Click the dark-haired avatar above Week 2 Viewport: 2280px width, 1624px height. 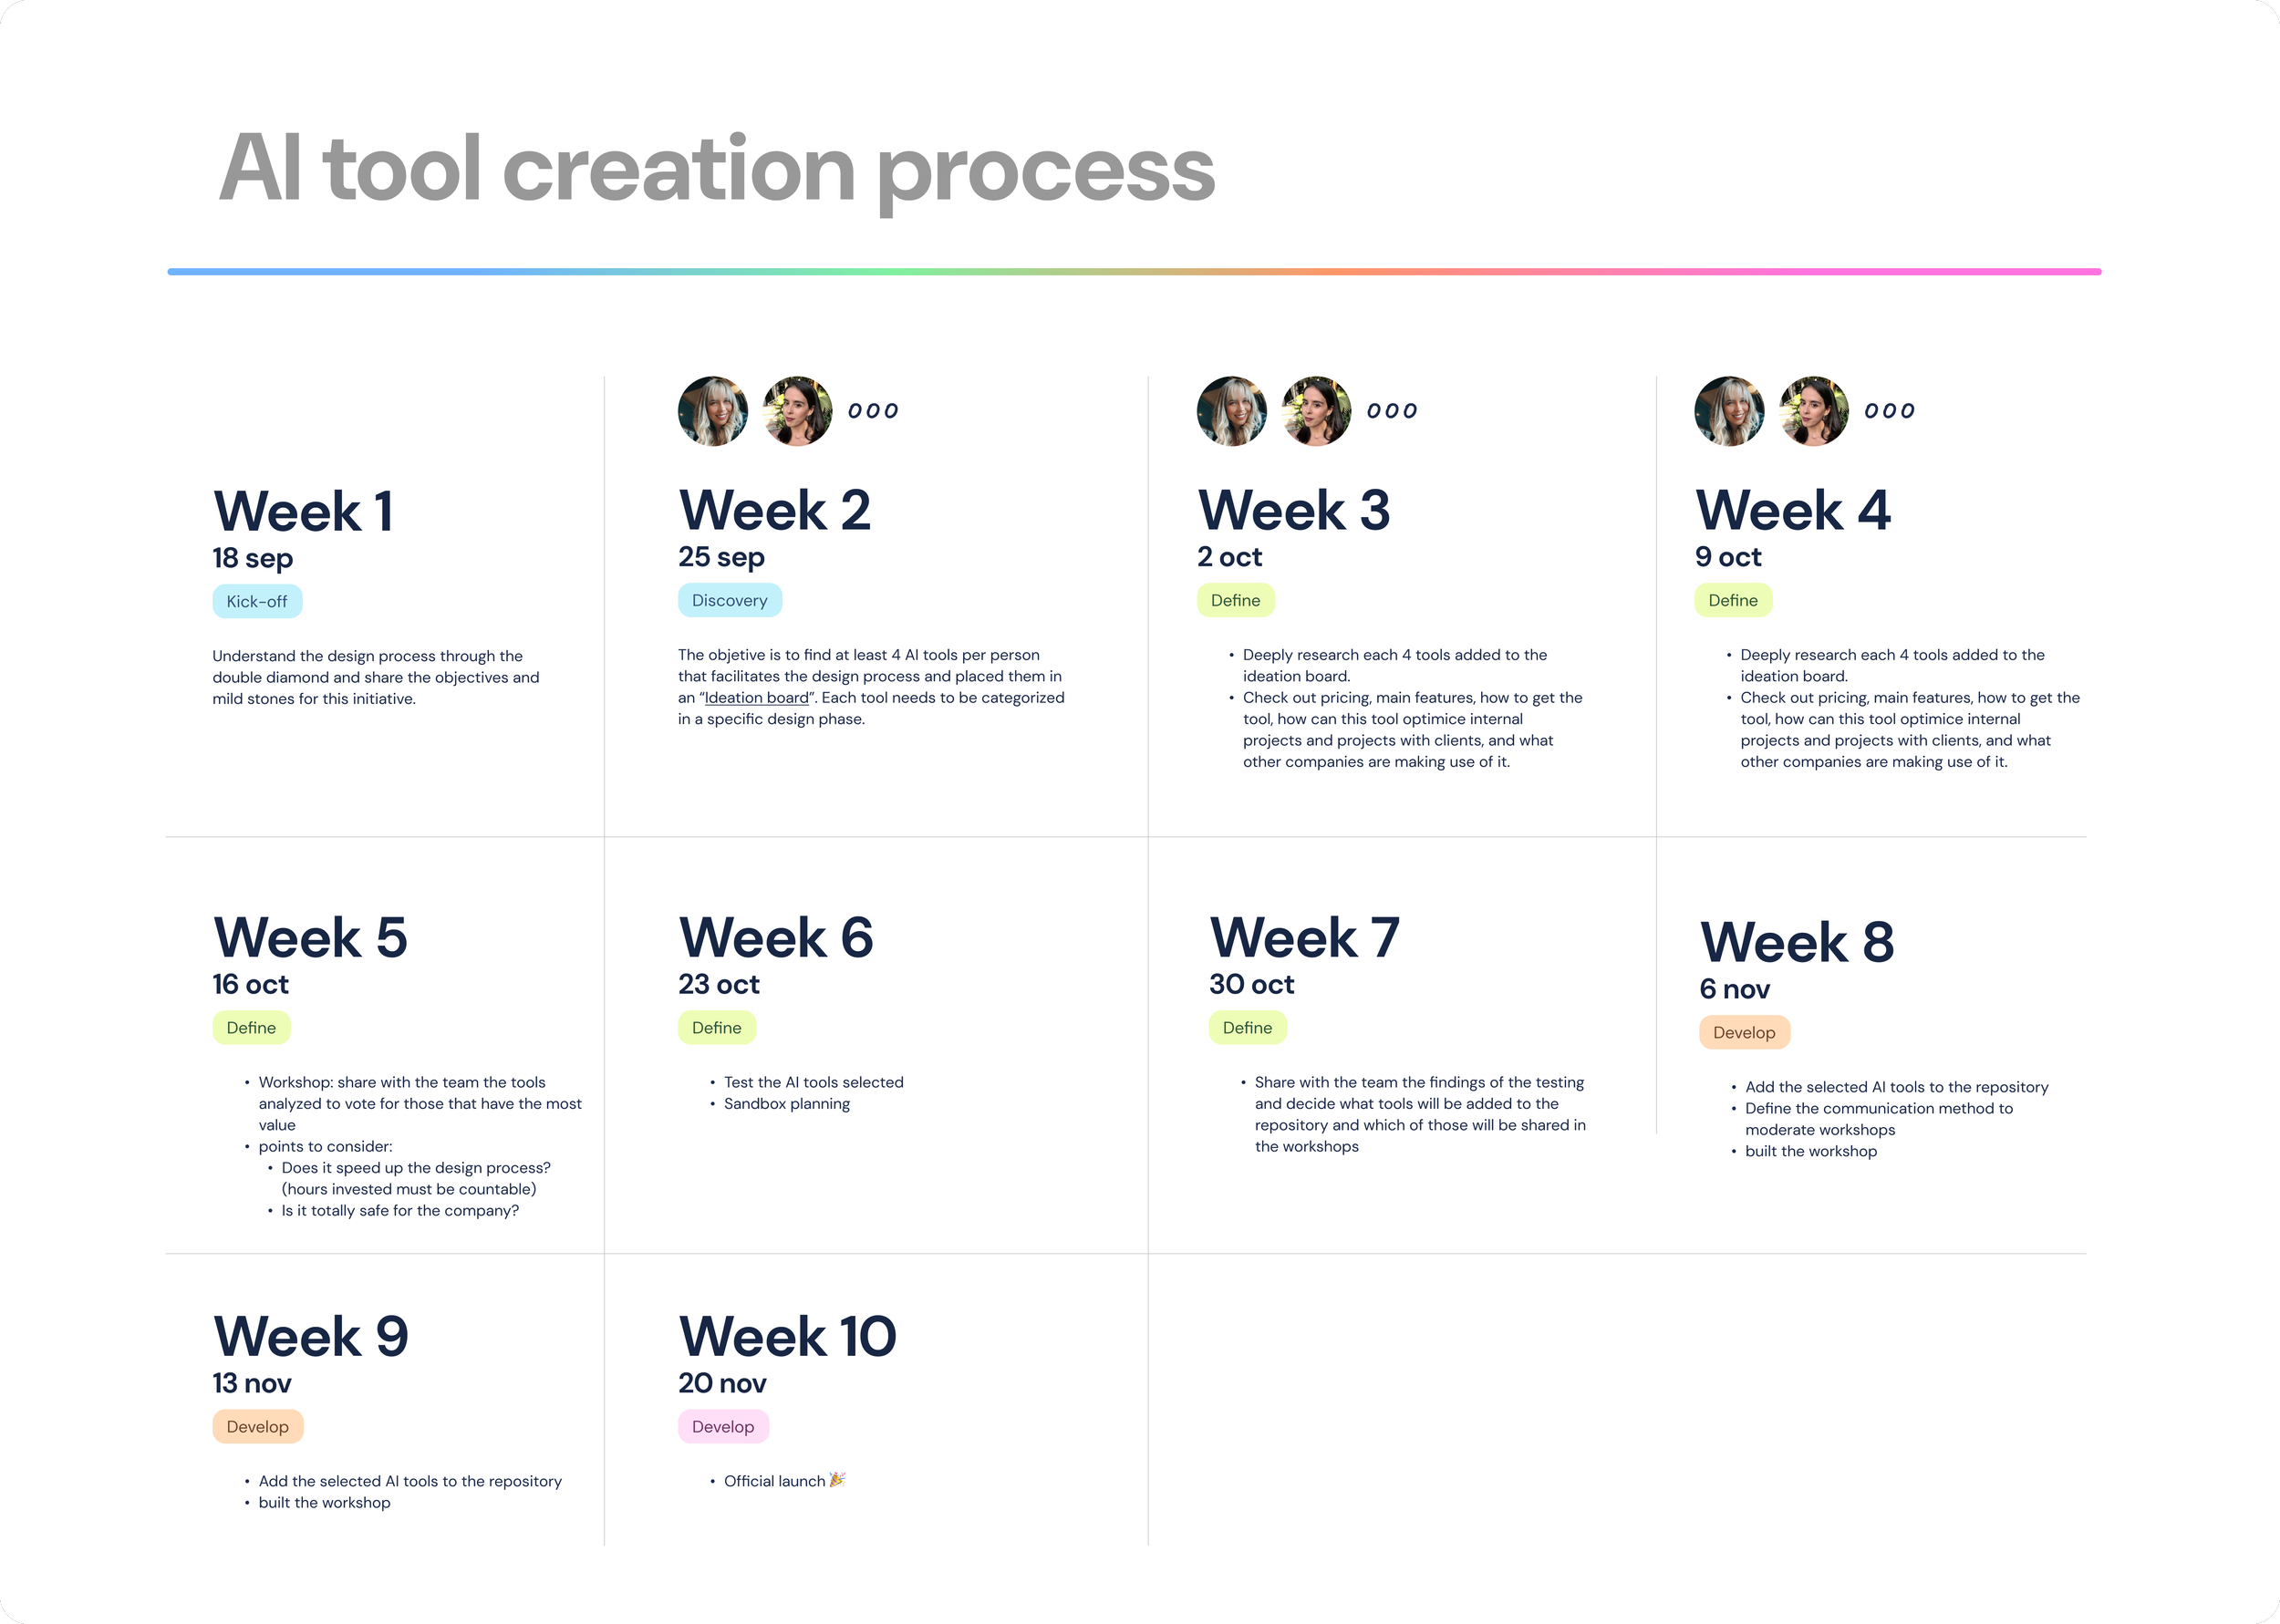pyautogui.click(x=797, y=411)
